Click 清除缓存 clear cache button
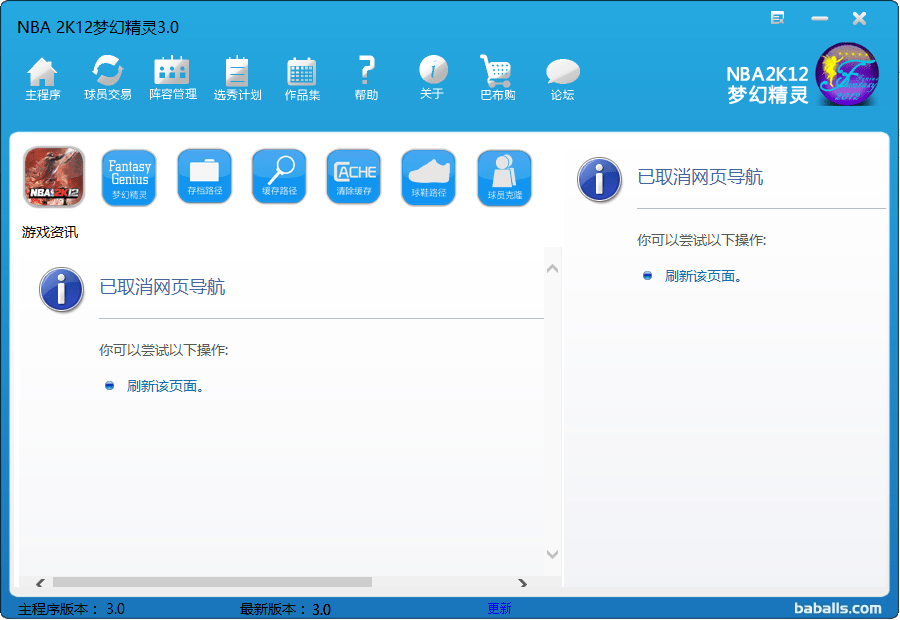 (x=354, y=177)
